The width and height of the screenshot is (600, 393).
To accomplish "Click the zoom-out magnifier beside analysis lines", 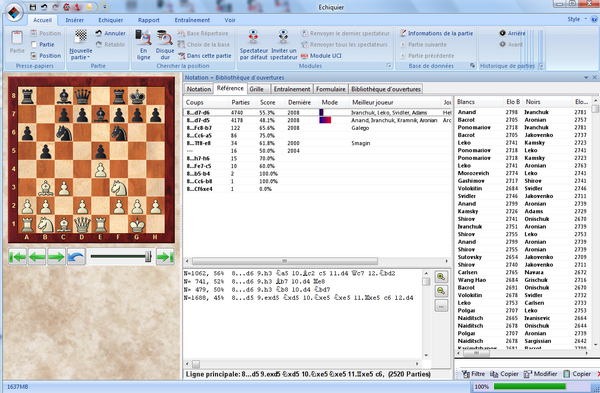I will 441,291.
